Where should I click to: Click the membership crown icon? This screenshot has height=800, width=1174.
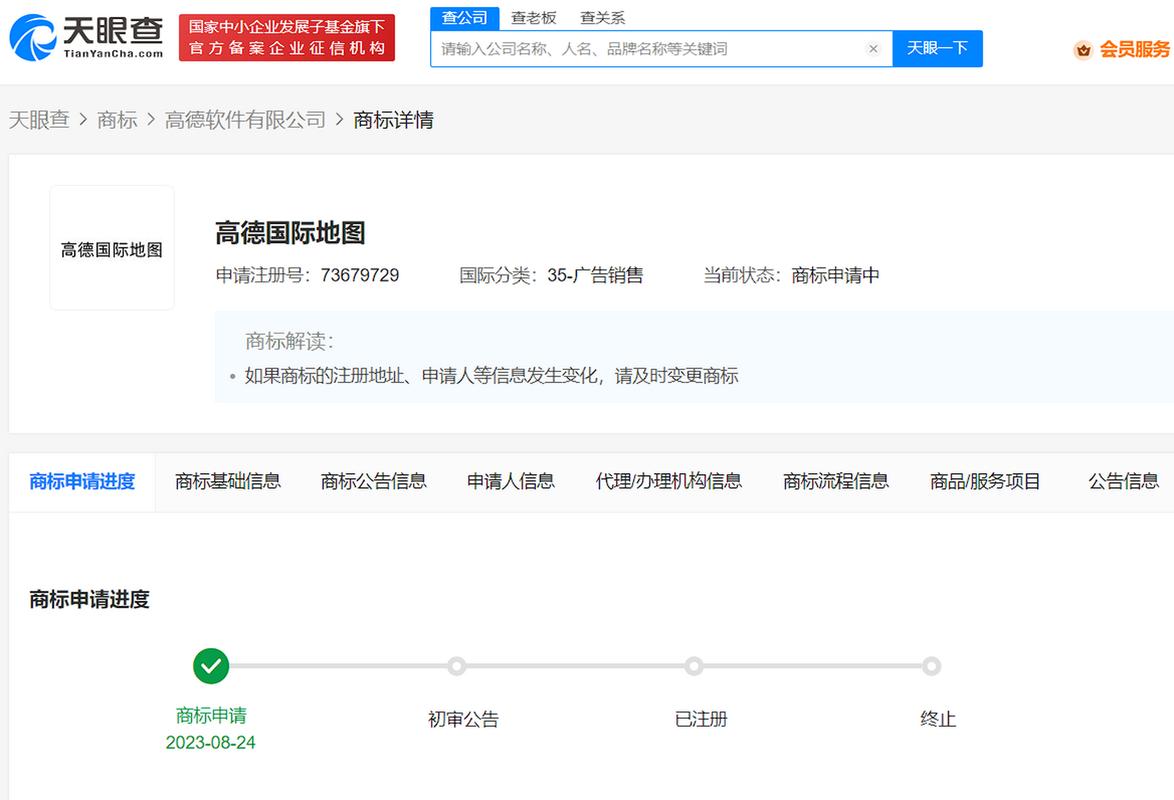coord(1083,49)
